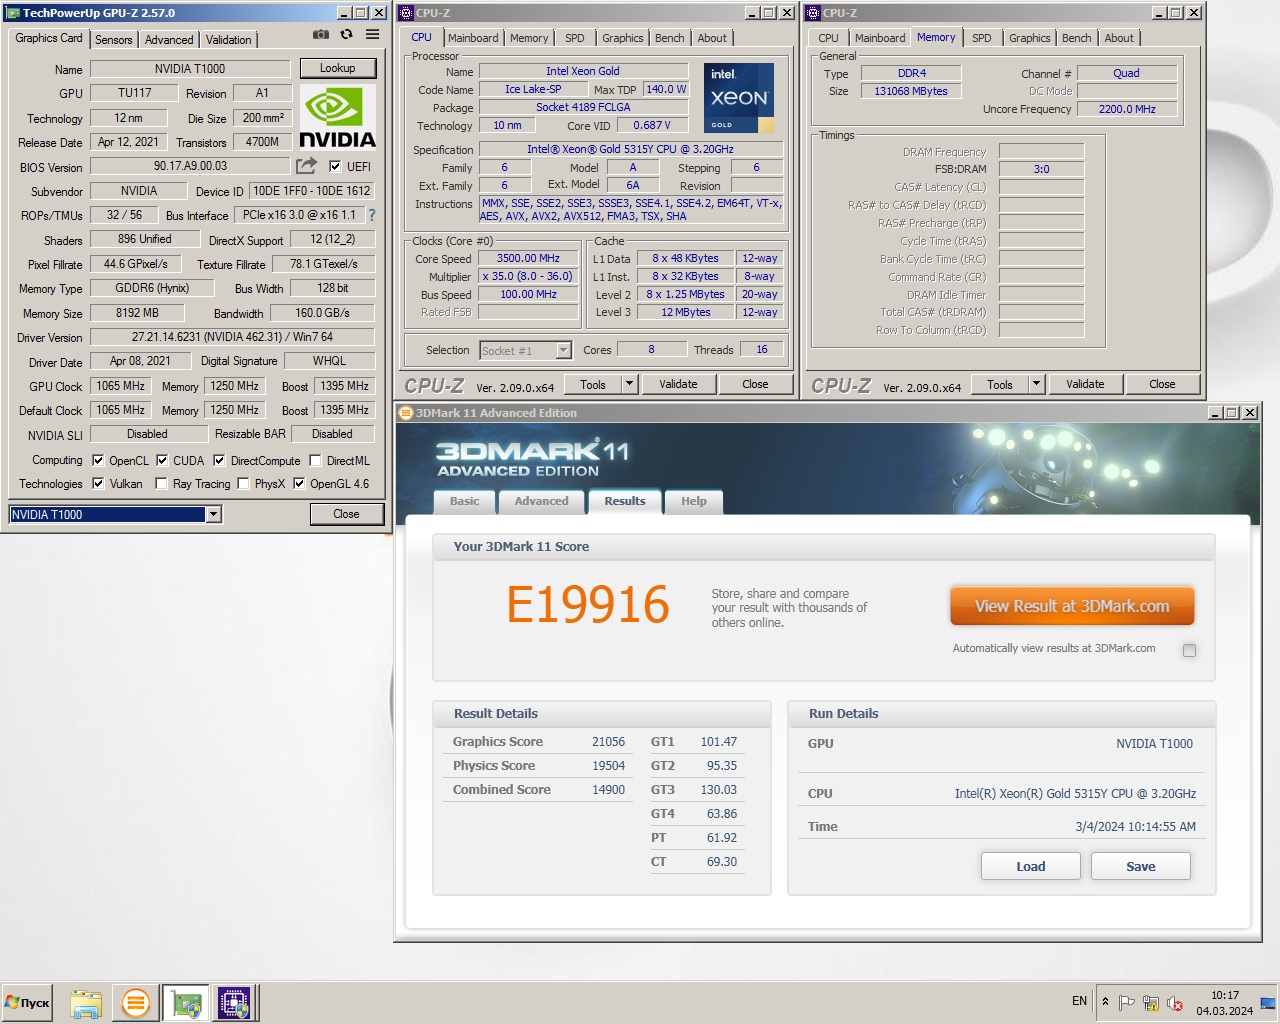The width and height of the screenshot is (1280, 1024).
Task: Click the Intel Xeon Gold badge
Action: [x=738, y=98]
